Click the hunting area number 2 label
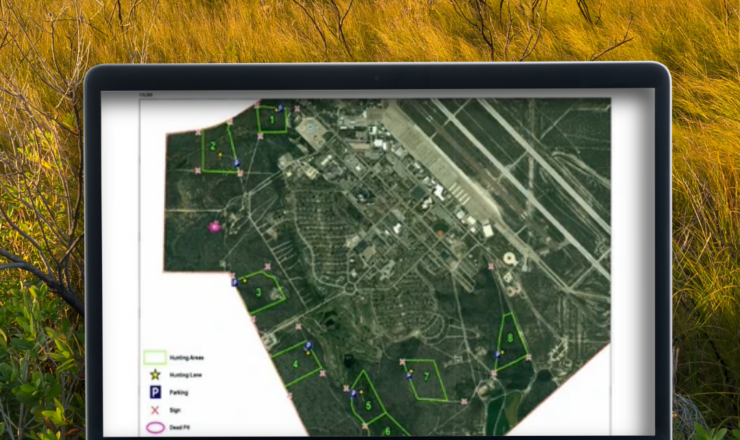Viewport: 740px width, 440px height. pyautogui.click(x=213, y=146)
